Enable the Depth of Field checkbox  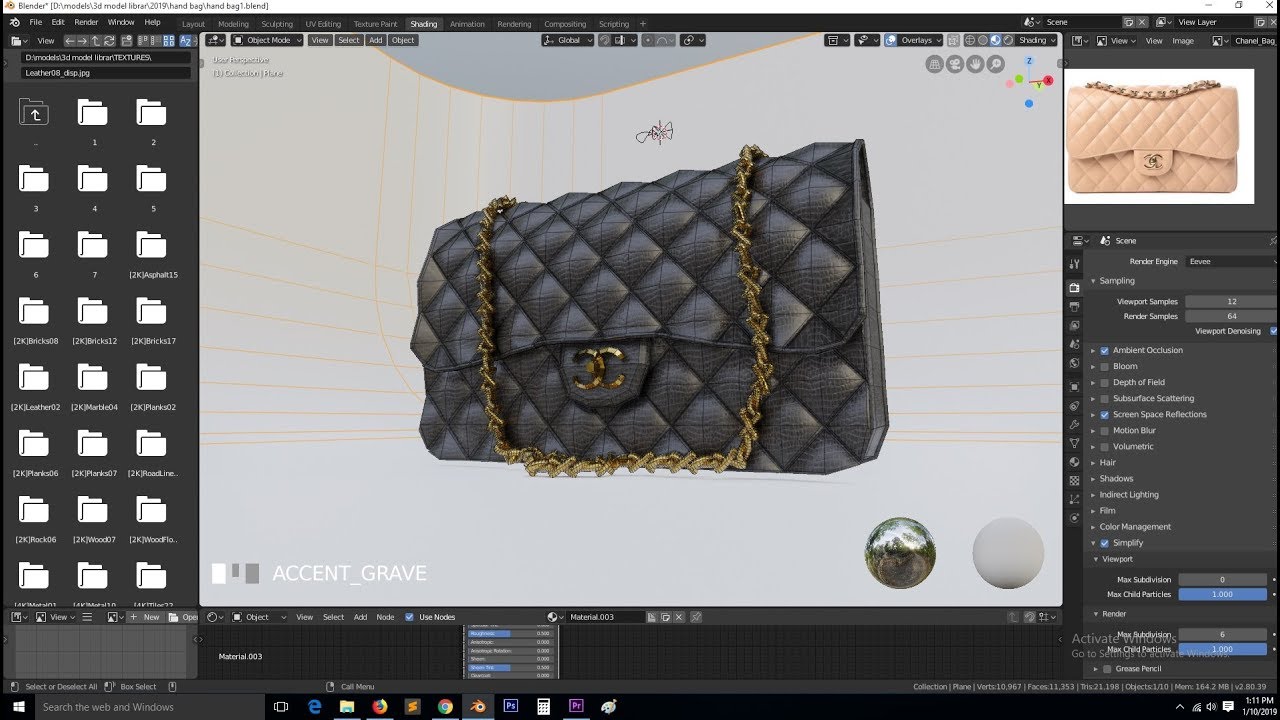click(1105, 383)
